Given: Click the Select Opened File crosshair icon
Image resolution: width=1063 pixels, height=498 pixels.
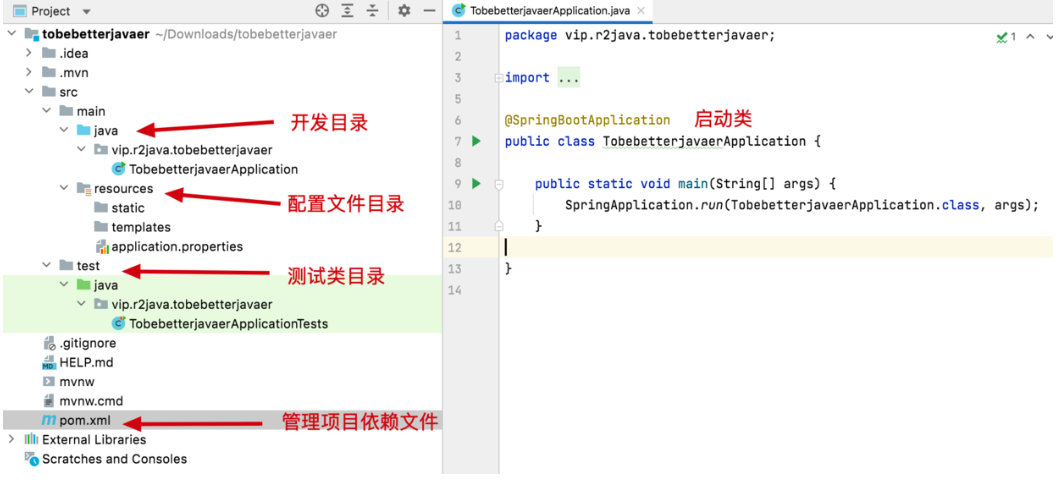Looking at the screenshot, I should pyautogui.click(x=322, y=11).
